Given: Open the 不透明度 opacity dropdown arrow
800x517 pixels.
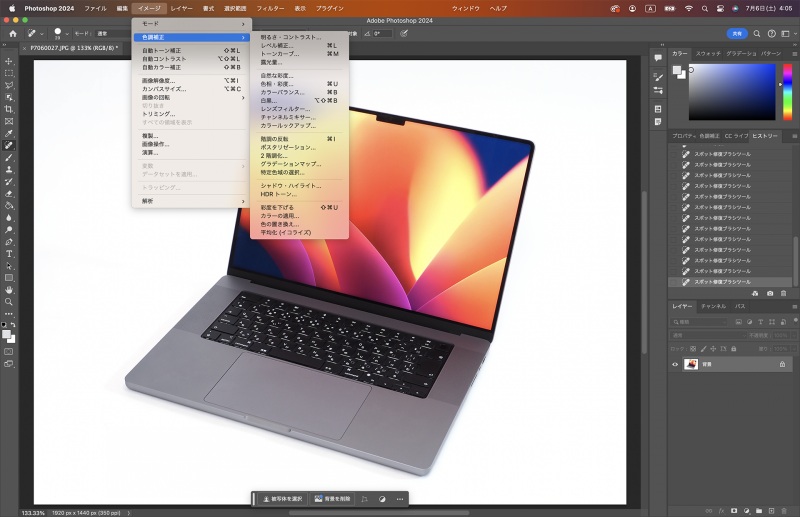Looking at the screenshot, I should [793, 335].
